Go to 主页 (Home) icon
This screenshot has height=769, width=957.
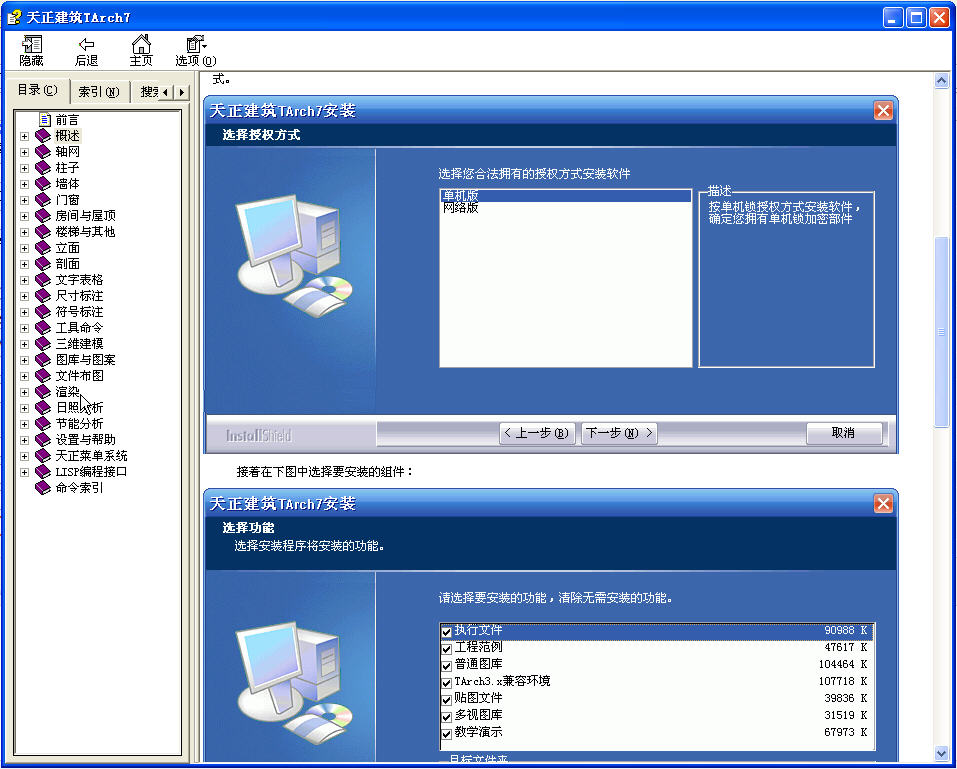[141, 50]
